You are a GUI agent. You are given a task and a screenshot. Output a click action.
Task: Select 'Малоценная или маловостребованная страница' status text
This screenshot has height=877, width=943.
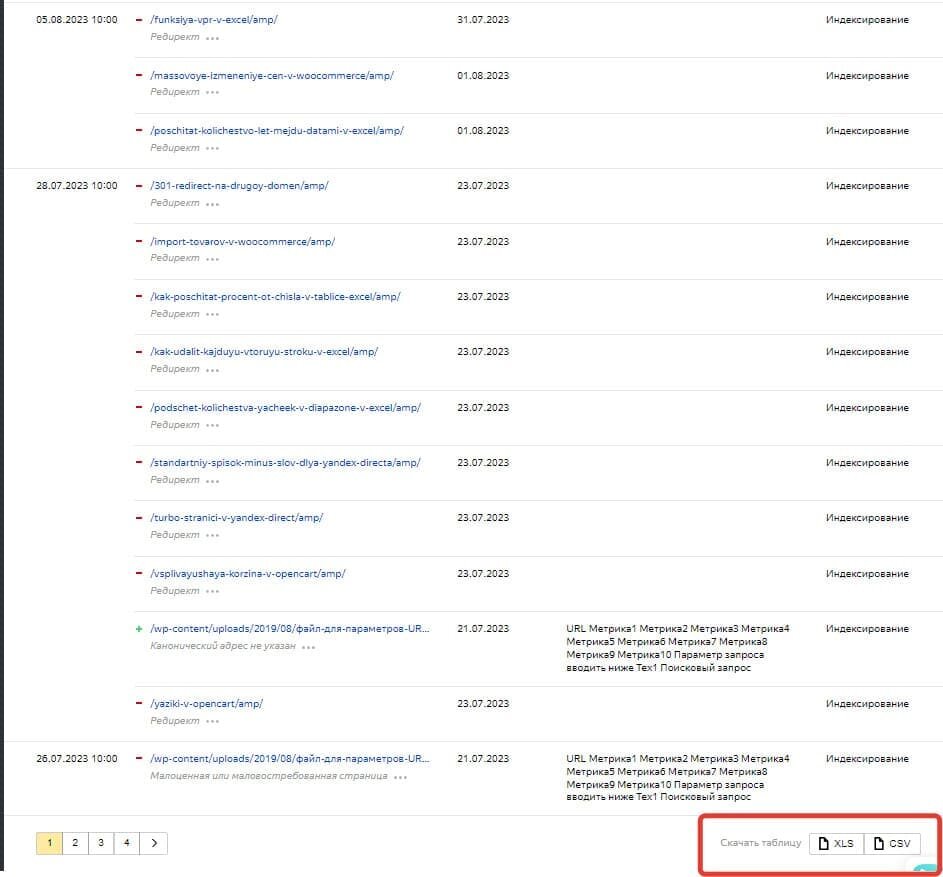(269, 776)
